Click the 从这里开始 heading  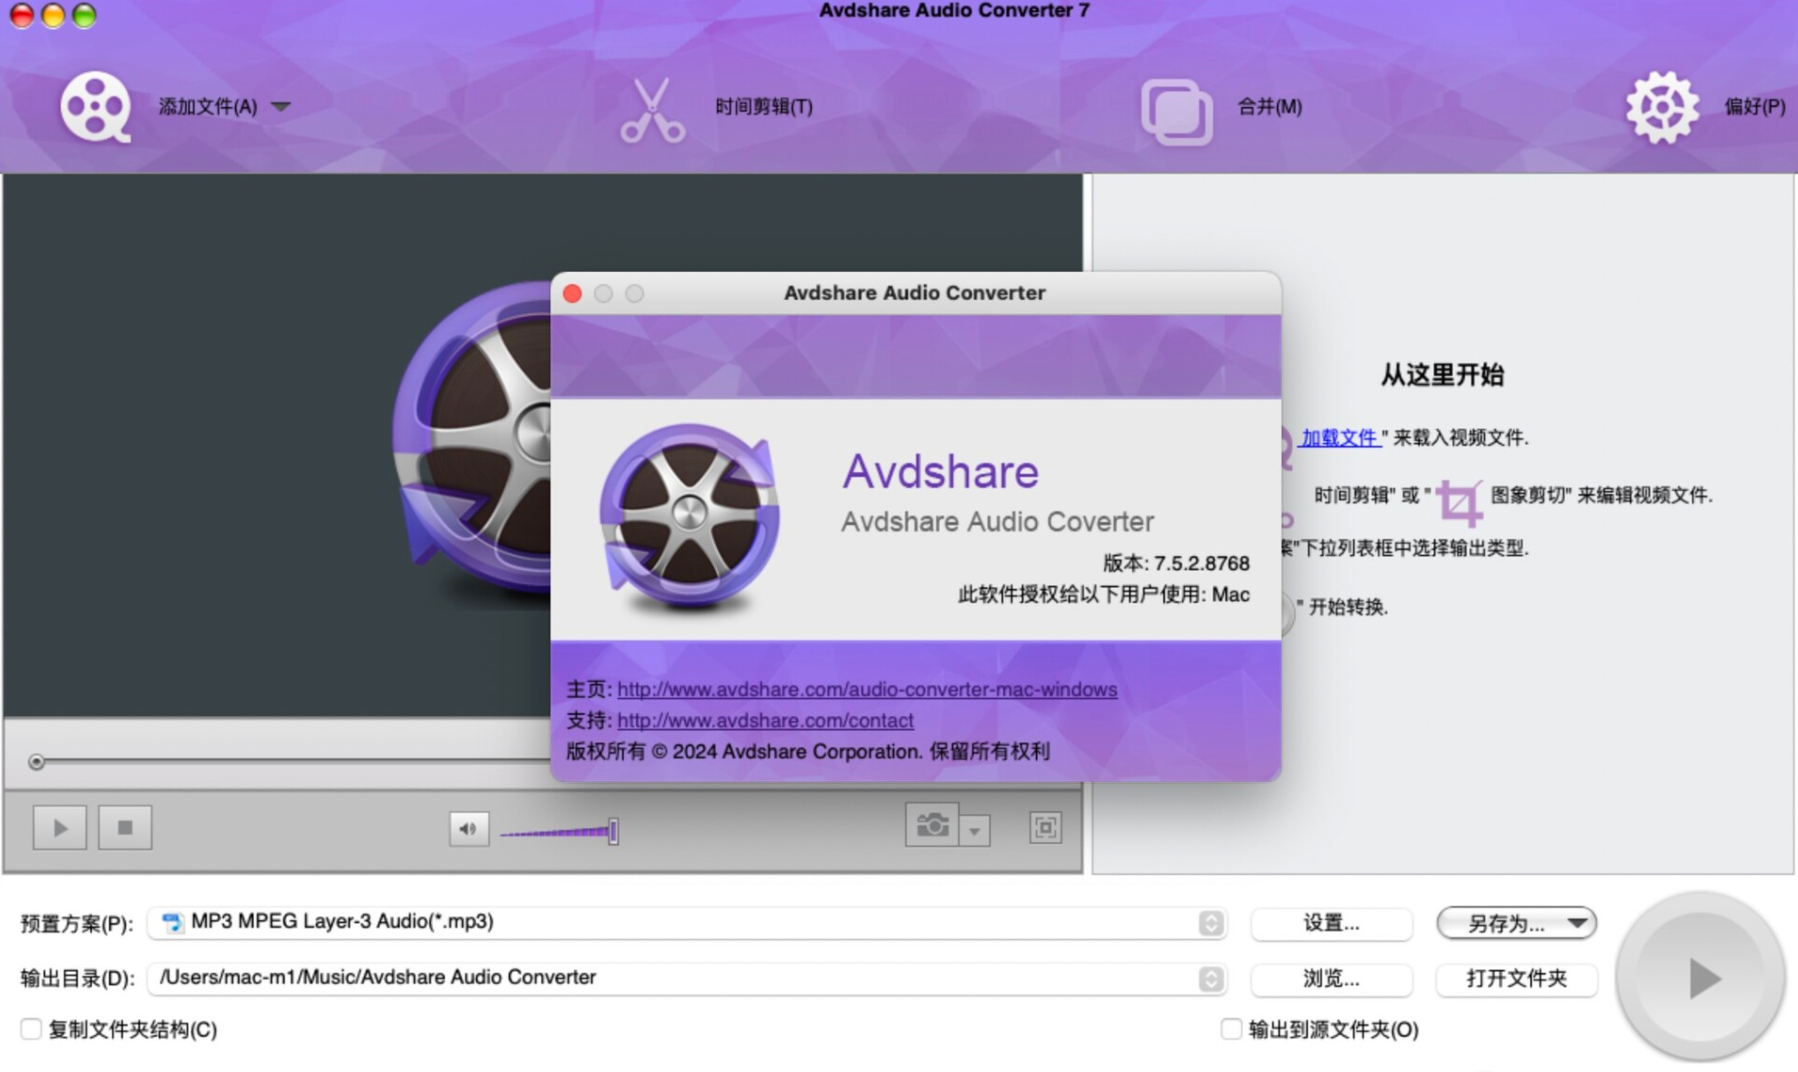[1442, 375]
